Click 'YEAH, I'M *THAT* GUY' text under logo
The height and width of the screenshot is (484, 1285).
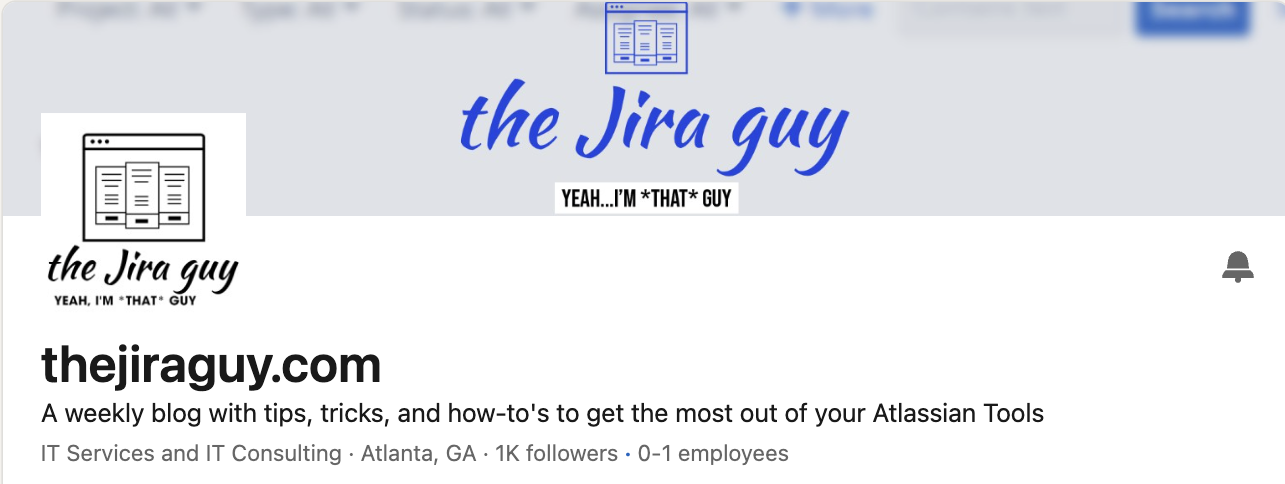tap(125, 300)
